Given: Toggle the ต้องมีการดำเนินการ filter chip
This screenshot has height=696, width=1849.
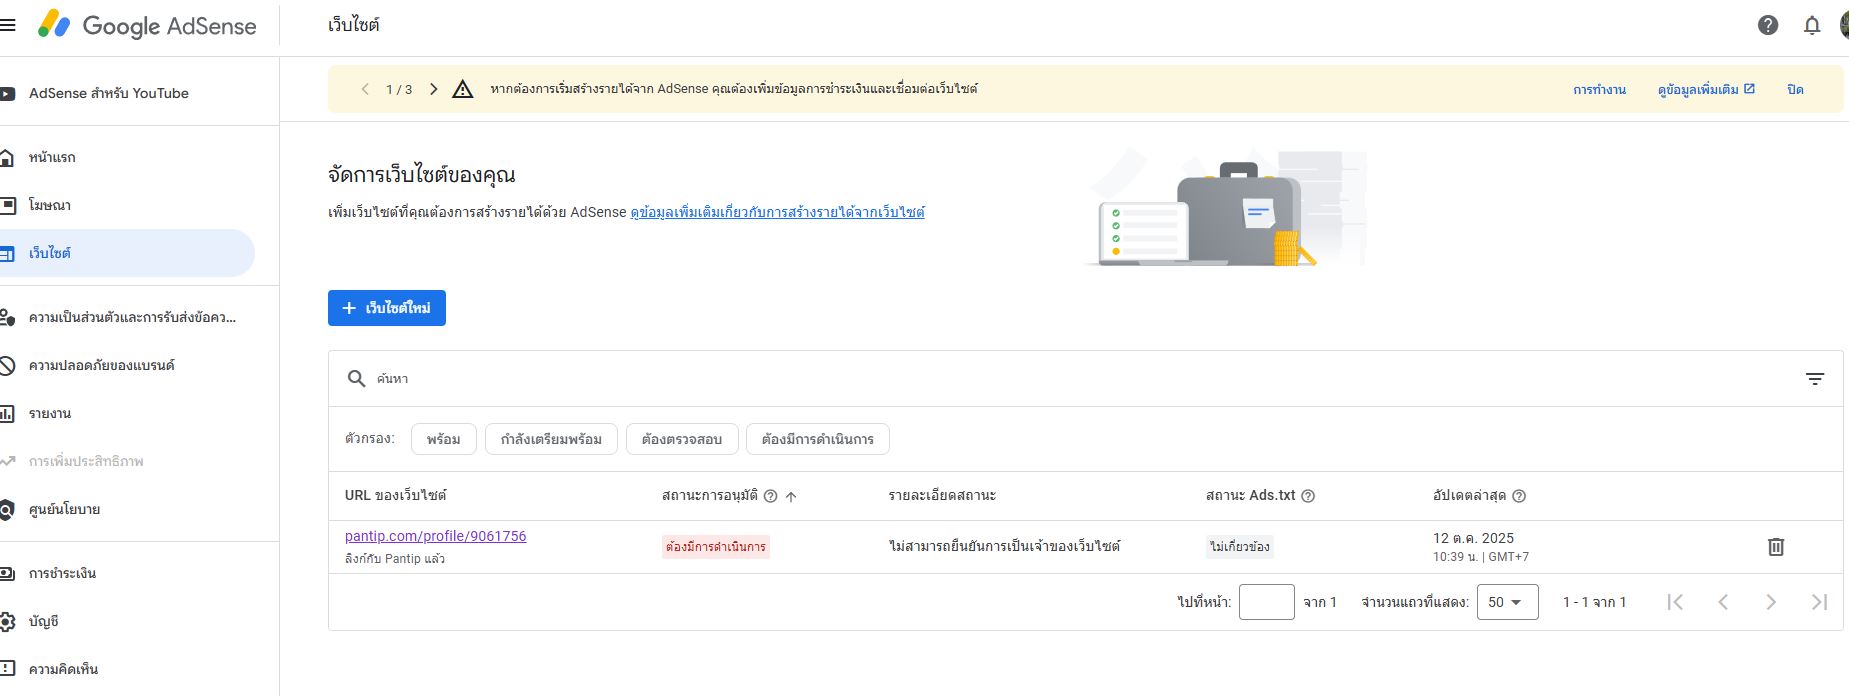Looking at the screenshot, I should coord(817,439).
